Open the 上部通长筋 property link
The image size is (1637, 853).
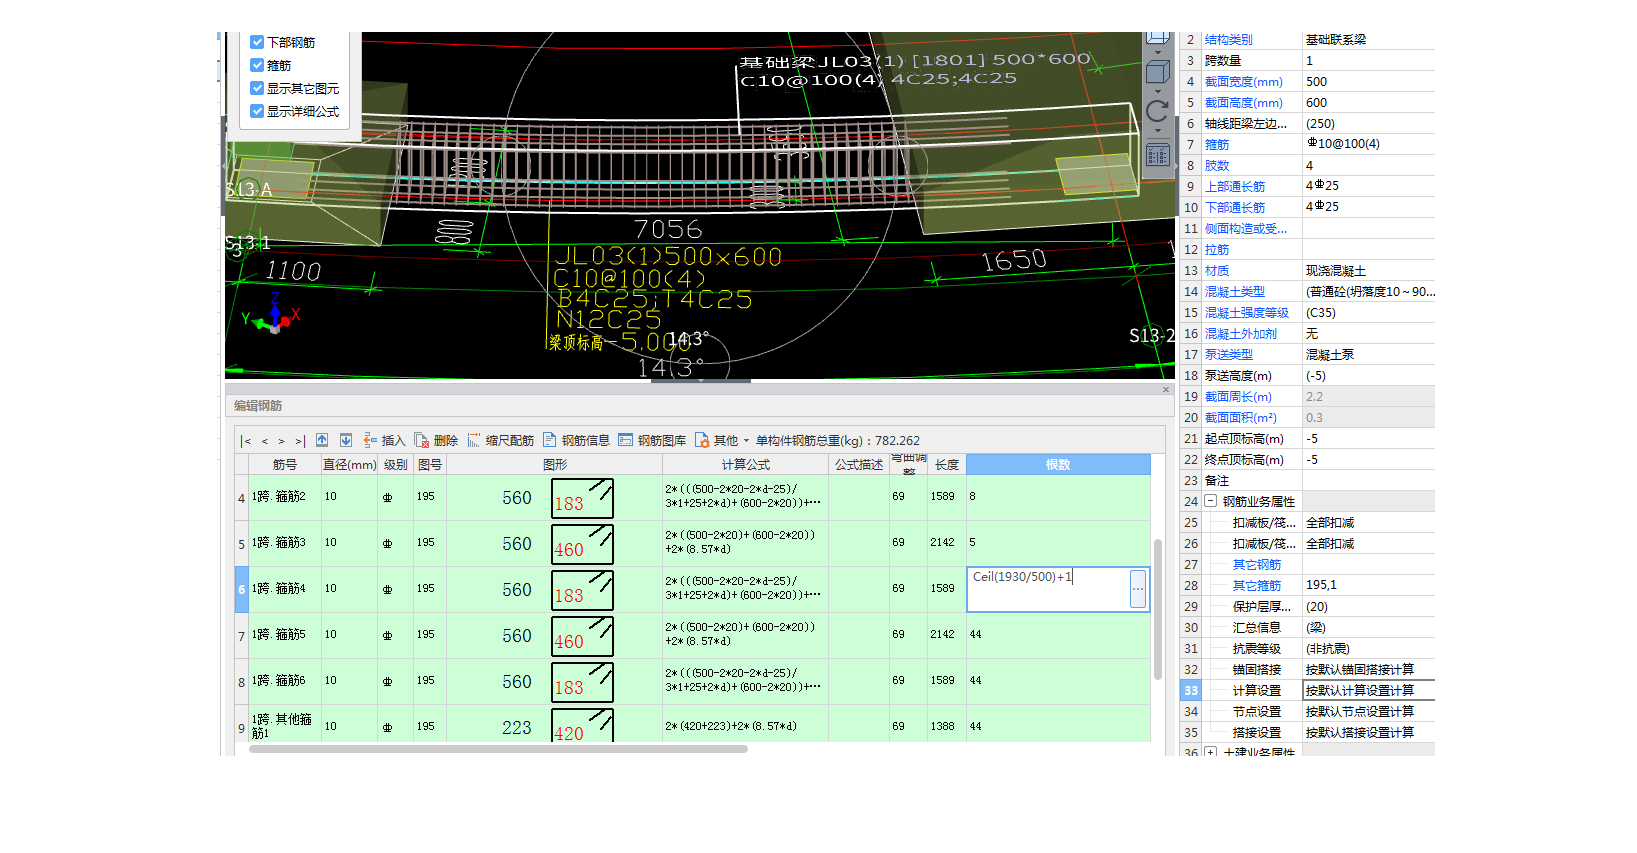tap(1234, 187)
